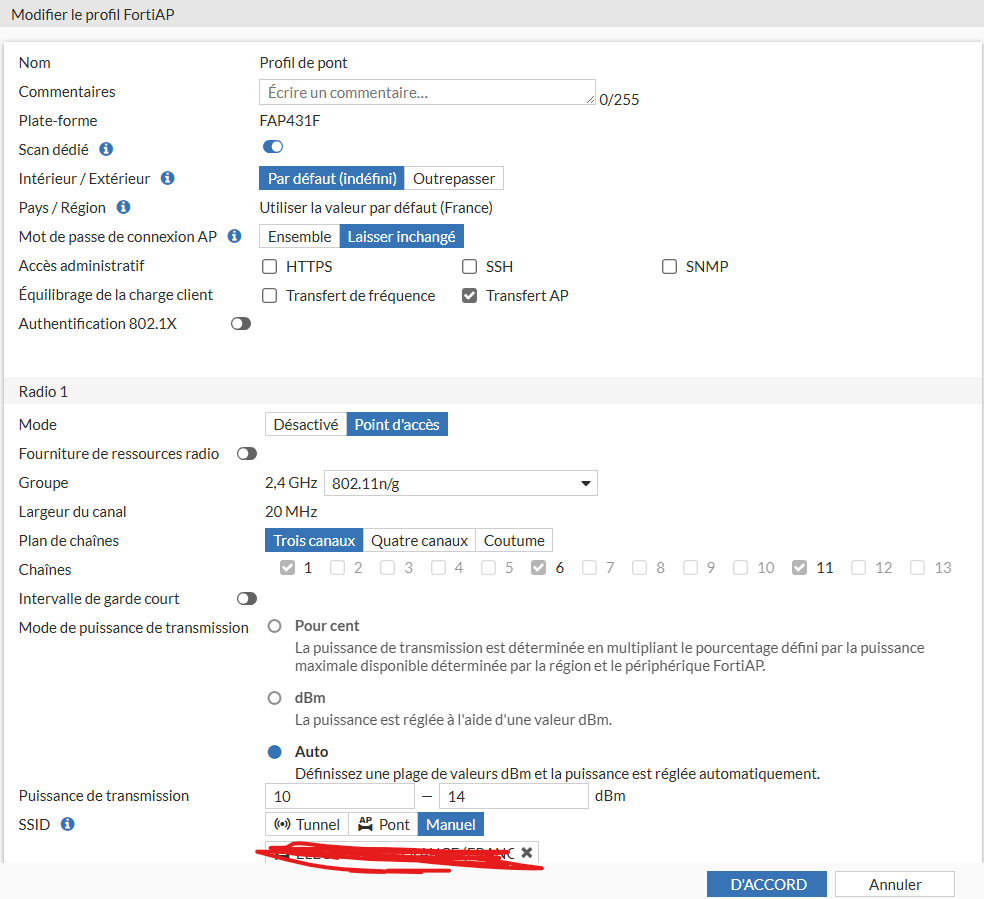Click info icon next to Scan dédié
Screen dimensions: 984x899
pos(106,149)
